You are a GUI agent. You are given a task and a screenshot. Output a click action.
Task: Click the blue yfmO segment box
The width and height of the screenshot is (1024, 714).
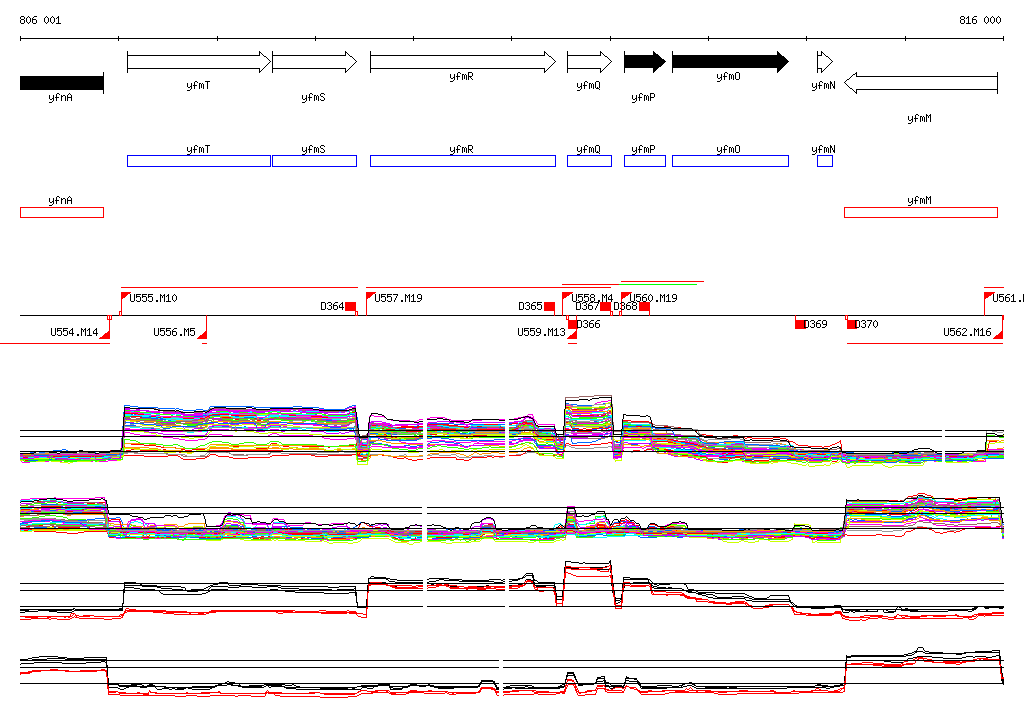[731, 161]
